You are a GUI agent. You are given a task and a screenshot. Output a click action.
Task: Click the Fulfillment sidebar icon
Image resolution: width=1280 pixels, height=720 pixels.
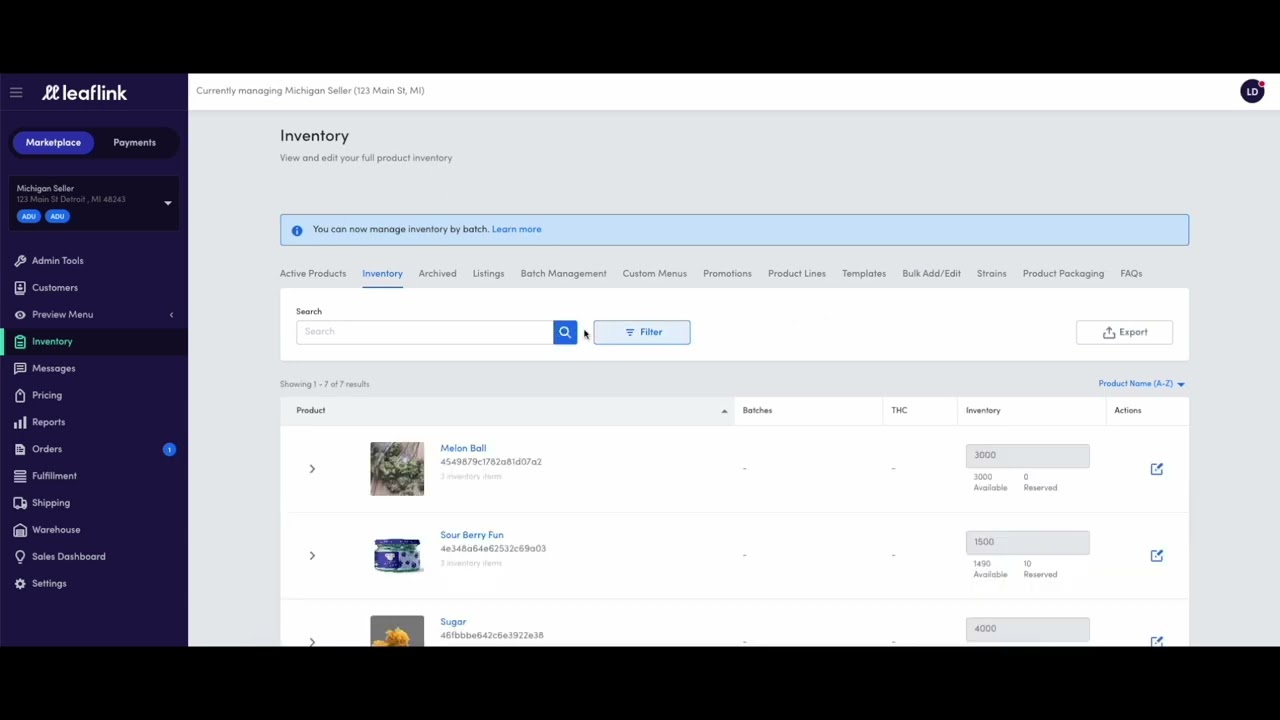click(20, 477)
